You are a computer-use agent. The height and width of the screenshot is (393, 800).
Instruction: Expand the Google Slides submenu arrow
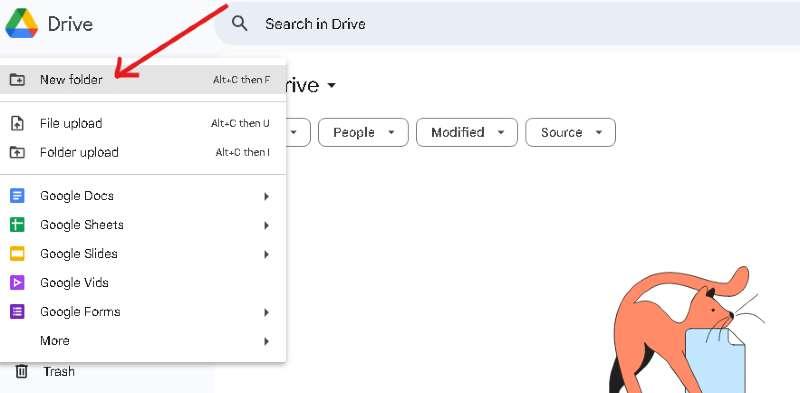pyautogui.click(x=266, y=254)
